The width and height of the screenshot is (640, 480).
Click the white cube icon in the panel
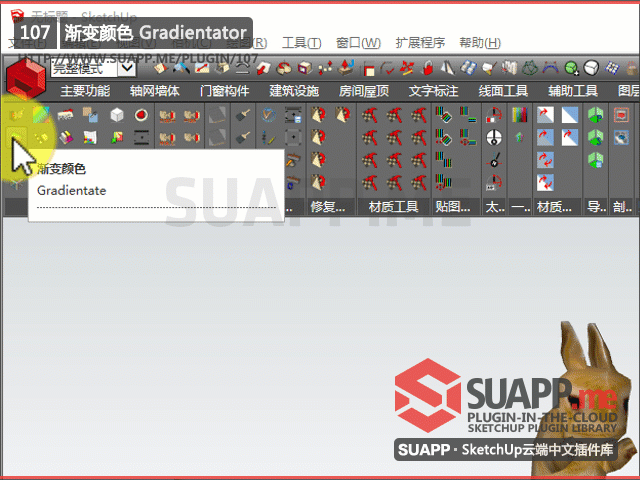117,115
